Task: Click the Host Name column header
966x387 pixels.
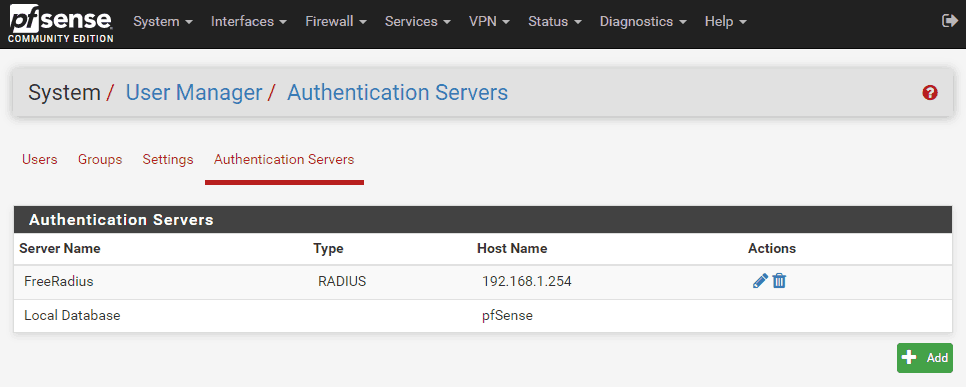Action: 512,249
